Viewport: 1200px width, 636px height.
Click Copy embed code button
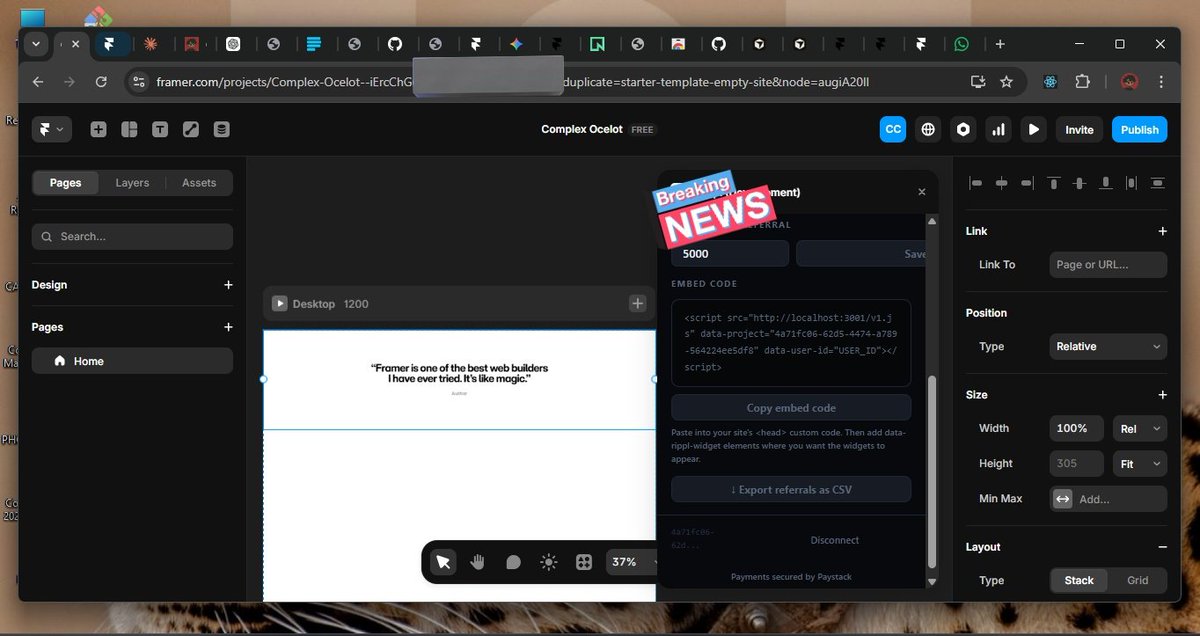pos(791,408)
